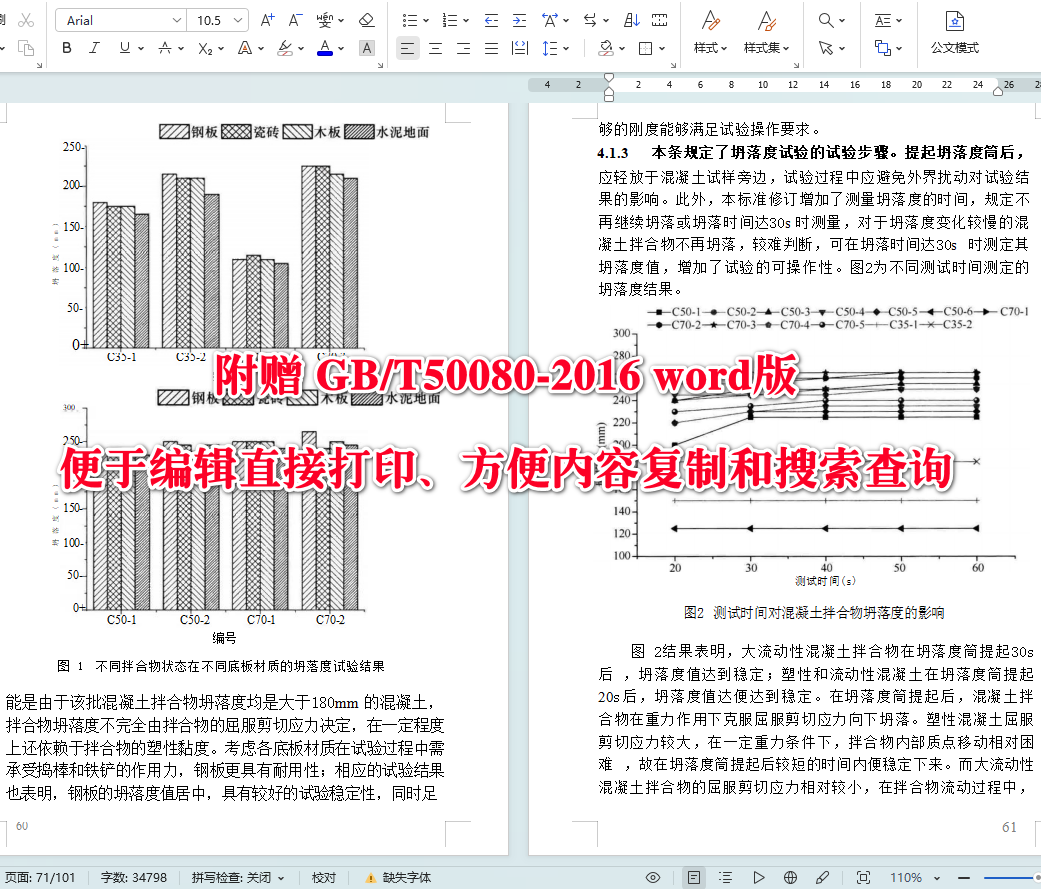This screenshot has width=1041, height=889.
Task: Toggle center paragraph alignment
Action: point(435,47)
